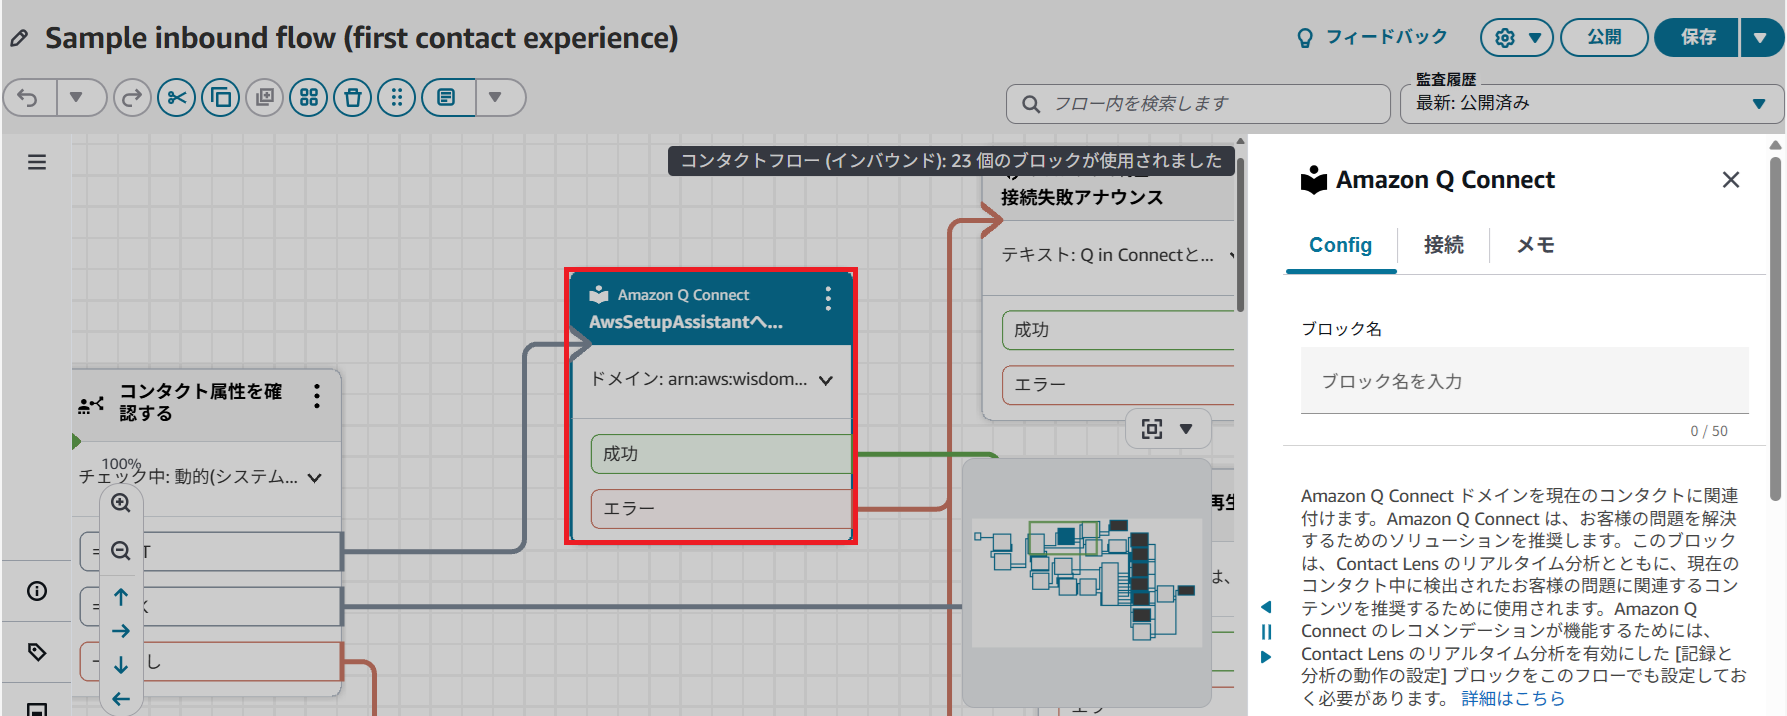Pan the canvas left with arrow
The image size is (1787, 716).
tap(121, 699)
